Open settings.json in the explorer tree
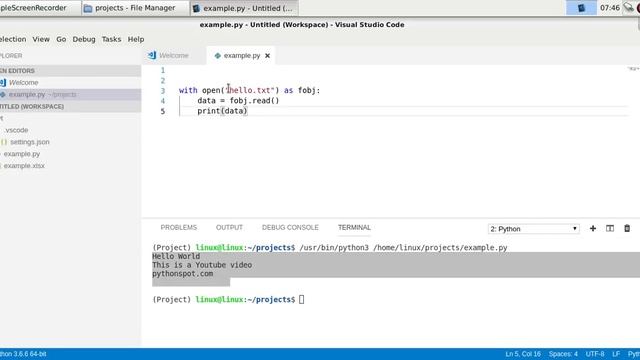Image resolution: width=640 pixels, height=360 pixels. (x=29, y=142)
